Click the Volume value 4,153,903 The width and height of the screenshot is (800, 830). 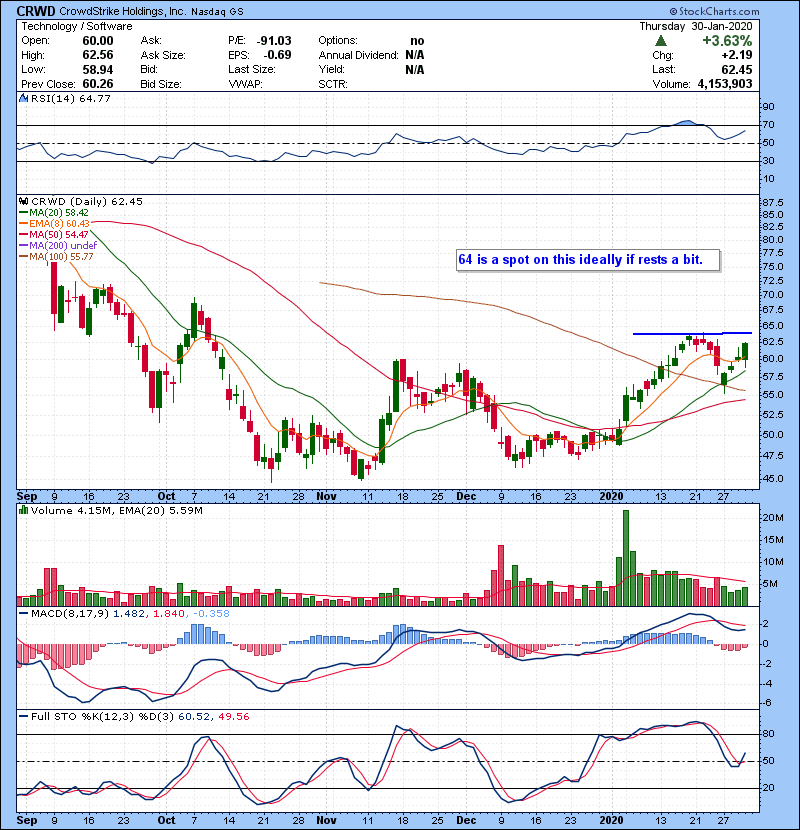pos(725,84)
